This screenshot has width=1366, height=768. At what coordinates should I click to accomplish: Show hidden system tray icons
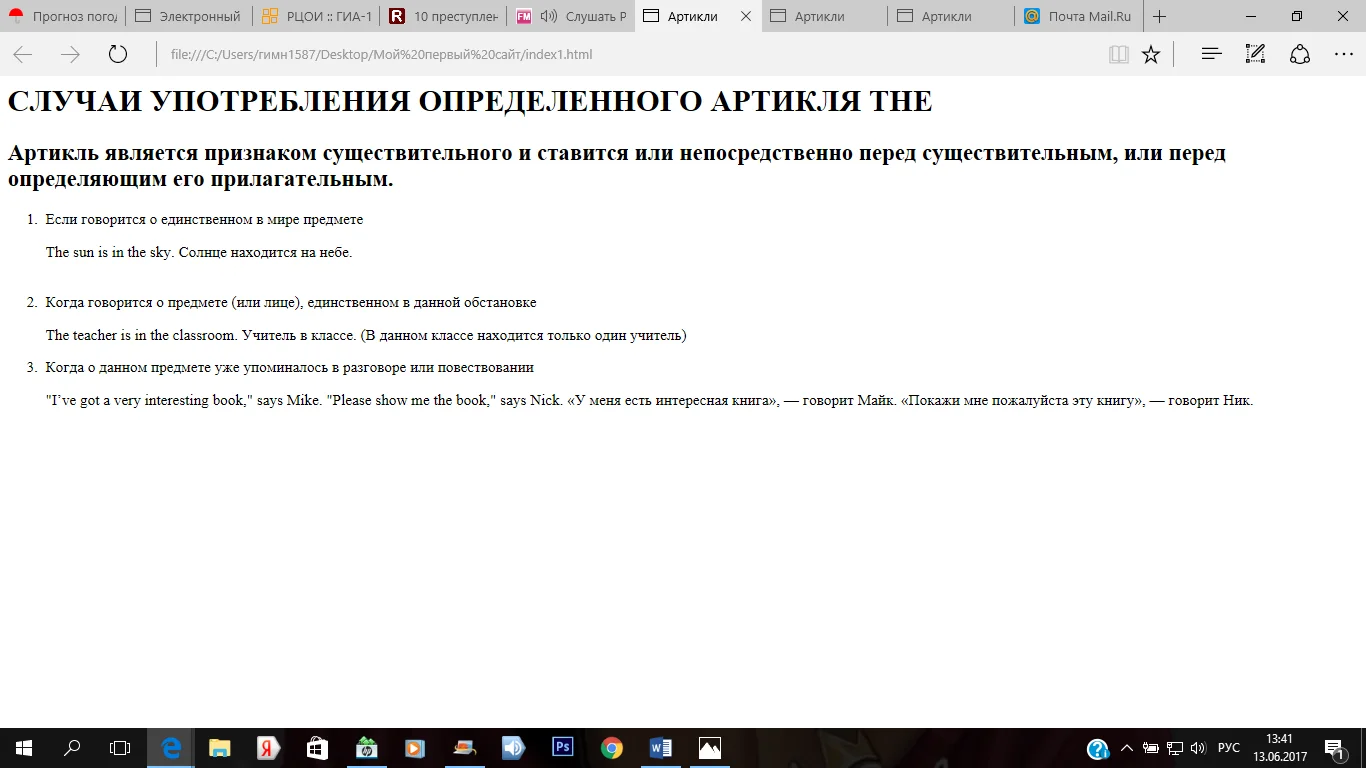(x=1127, y=748)
